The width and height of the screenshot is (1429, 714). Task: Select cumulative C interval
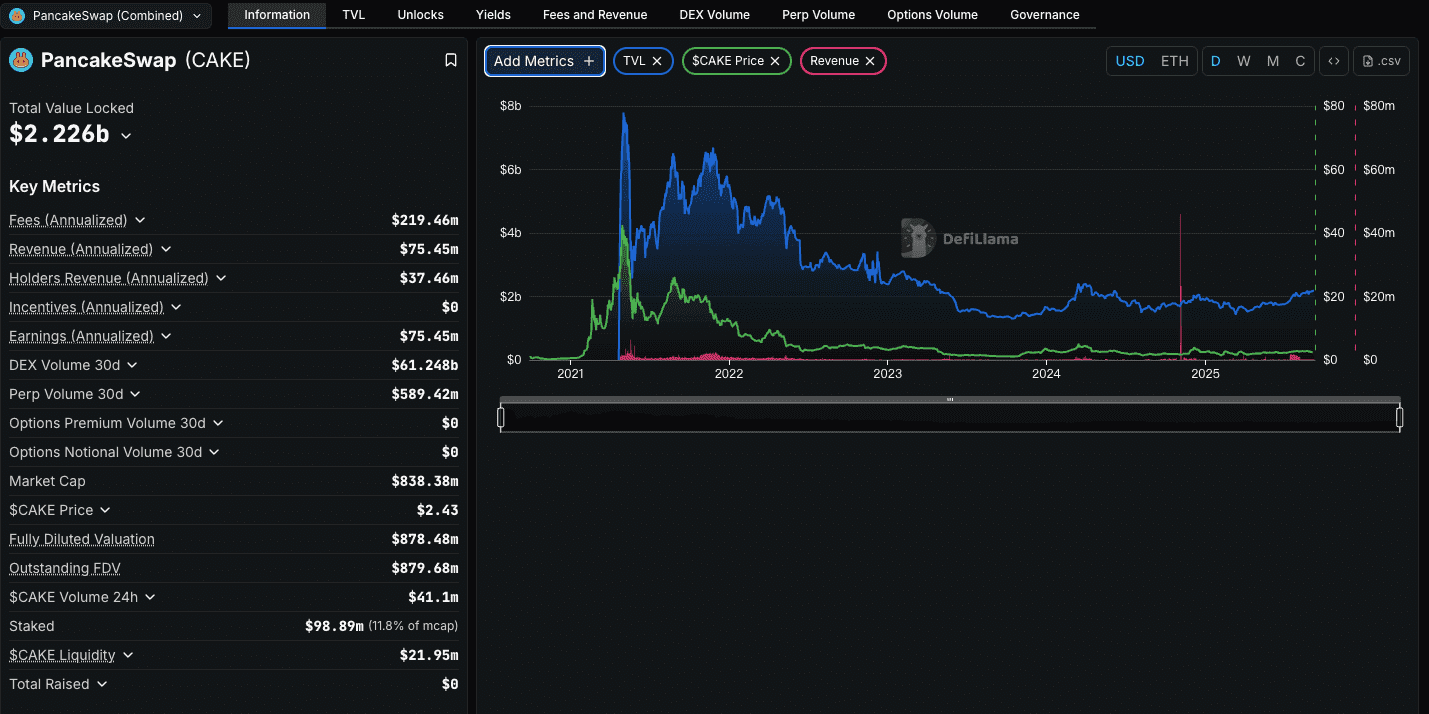[1300, 61]
